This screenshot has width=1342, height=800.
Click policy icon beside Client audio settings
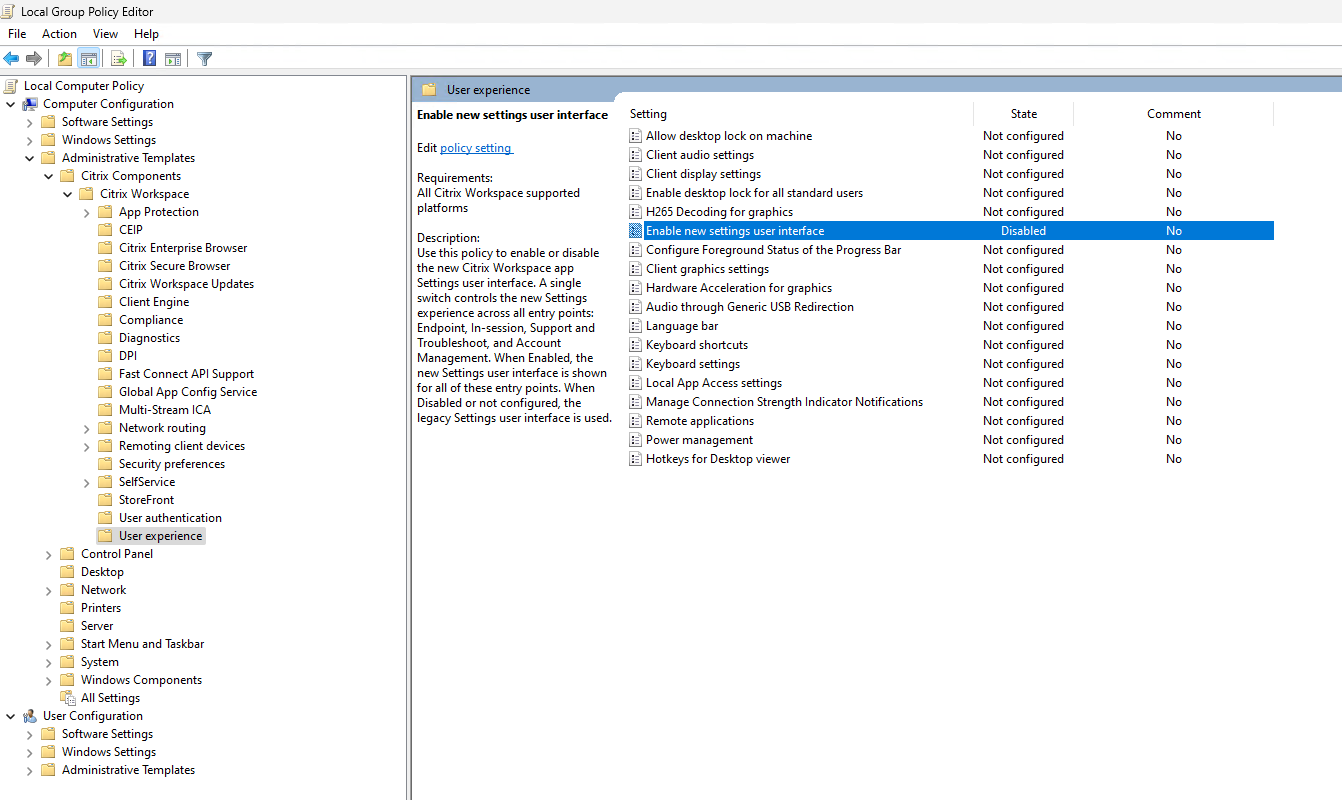point(635,155)
